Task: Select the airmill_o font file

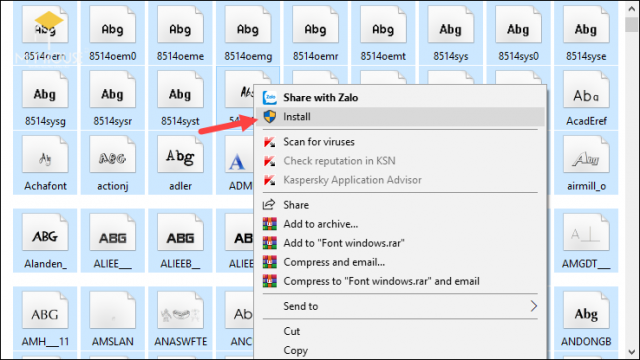Action: point(586,163)
